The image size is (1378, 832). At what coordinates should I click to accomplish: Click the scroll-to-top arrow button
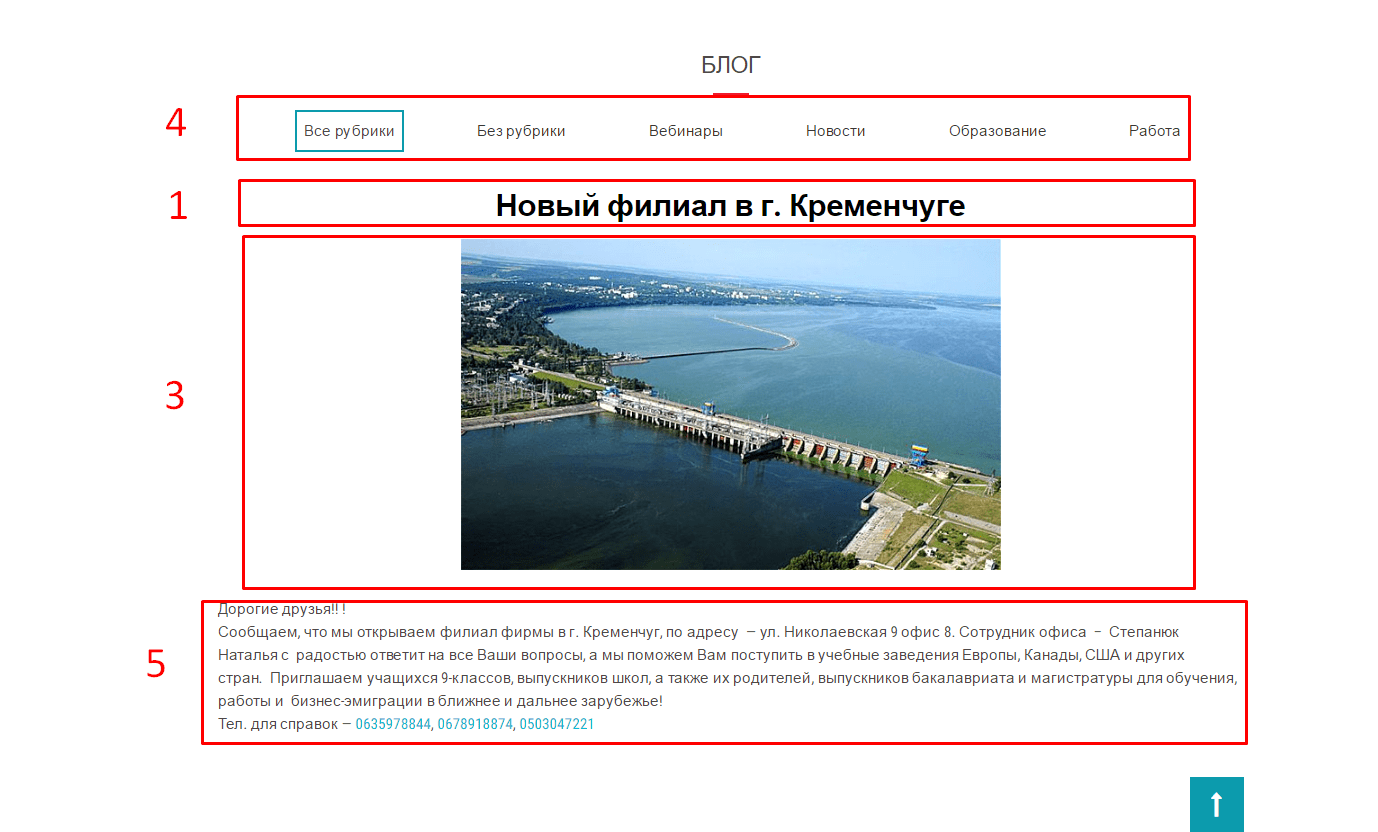coord(1217,804)
